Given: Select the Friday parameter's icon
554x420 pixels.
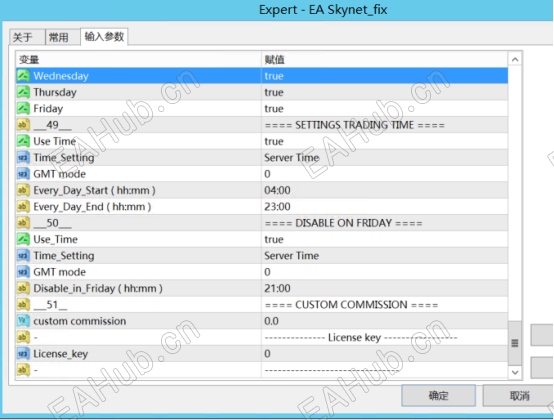Looking at the screenshot, I should pos(23,108).
